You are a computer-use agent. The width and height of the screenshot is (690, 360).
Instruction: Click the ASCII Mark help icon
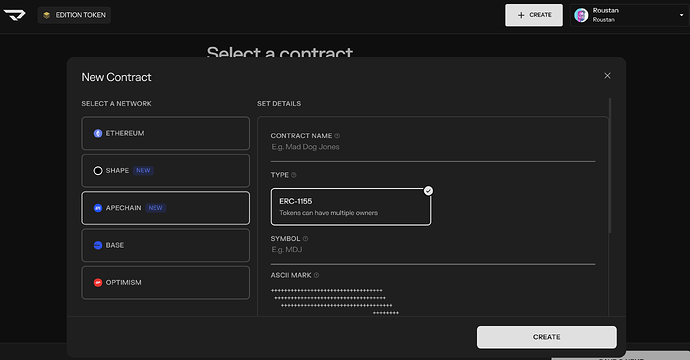(316, 276)
